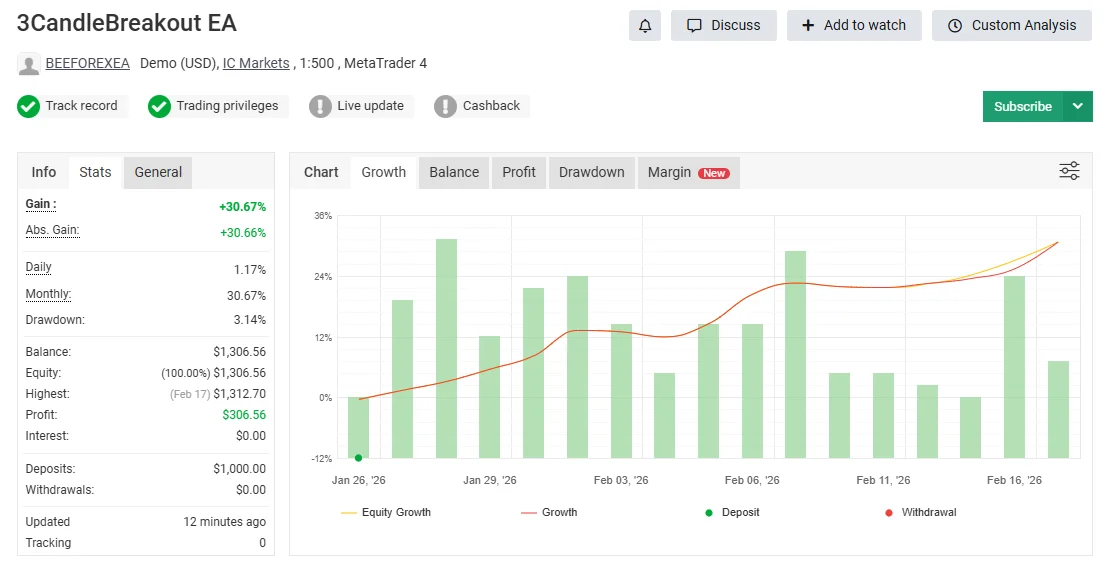Toggle Equity Growth legend series

[x=386, y=513]
